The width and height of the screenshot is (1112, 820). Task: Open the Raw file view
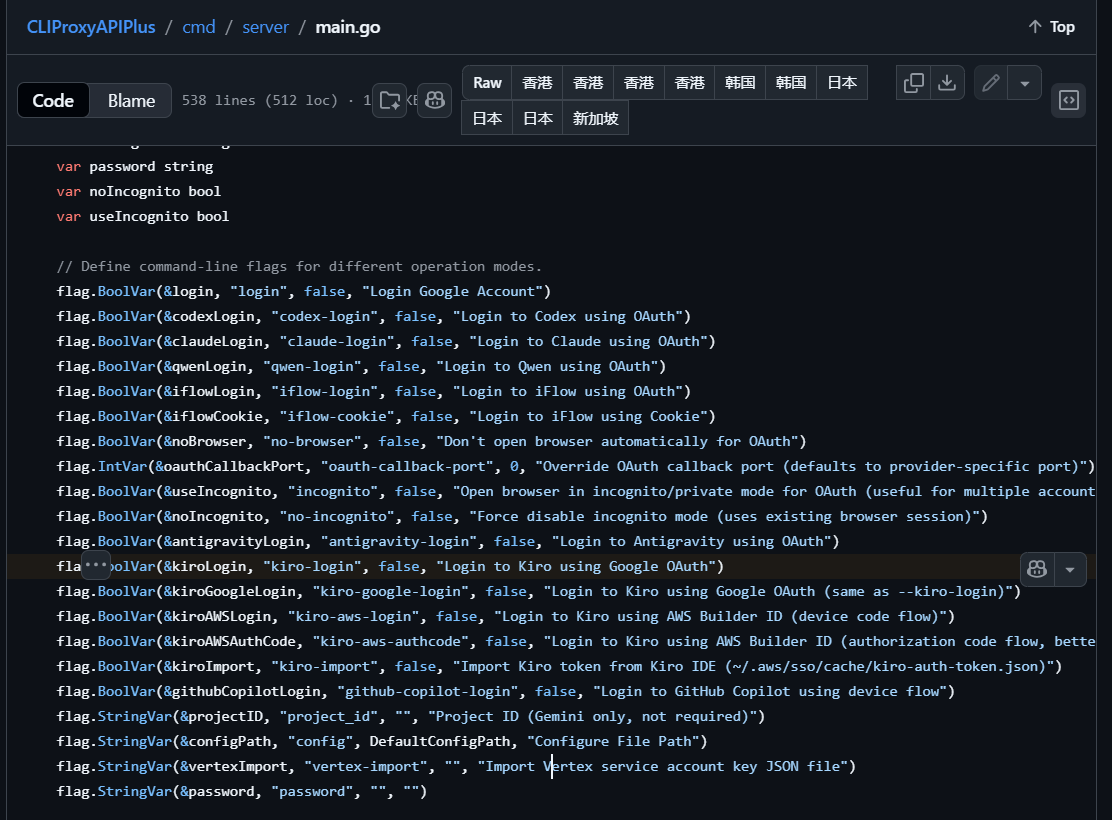(487, 83)
